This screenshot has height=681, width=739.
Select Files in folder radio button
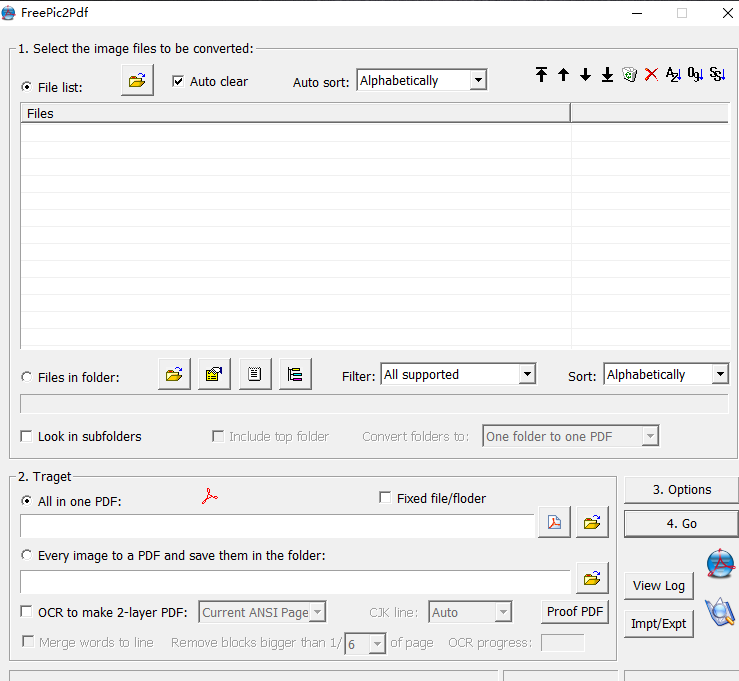[x=27, y=377]
